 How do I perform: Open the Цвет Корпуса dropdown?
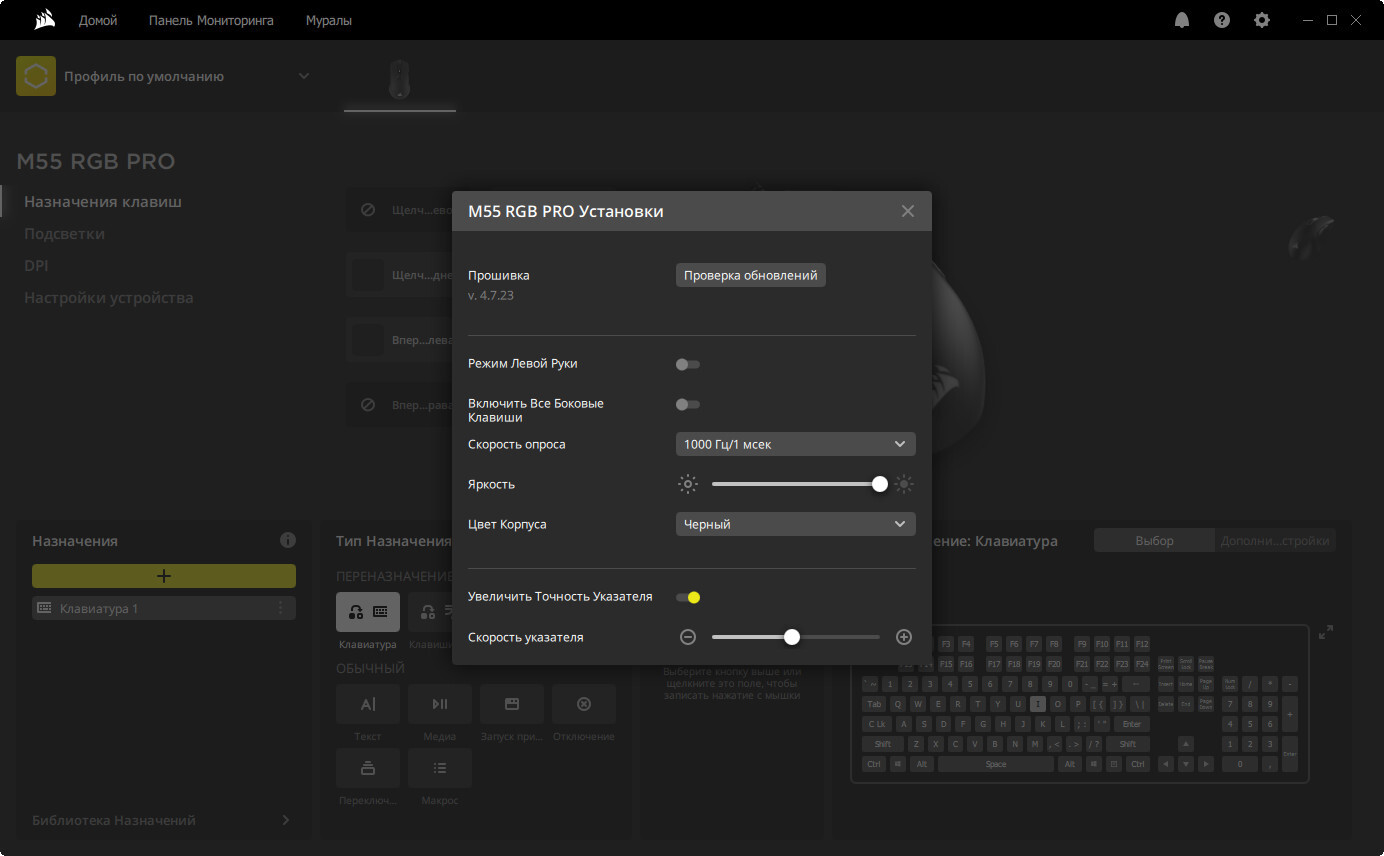796,524
